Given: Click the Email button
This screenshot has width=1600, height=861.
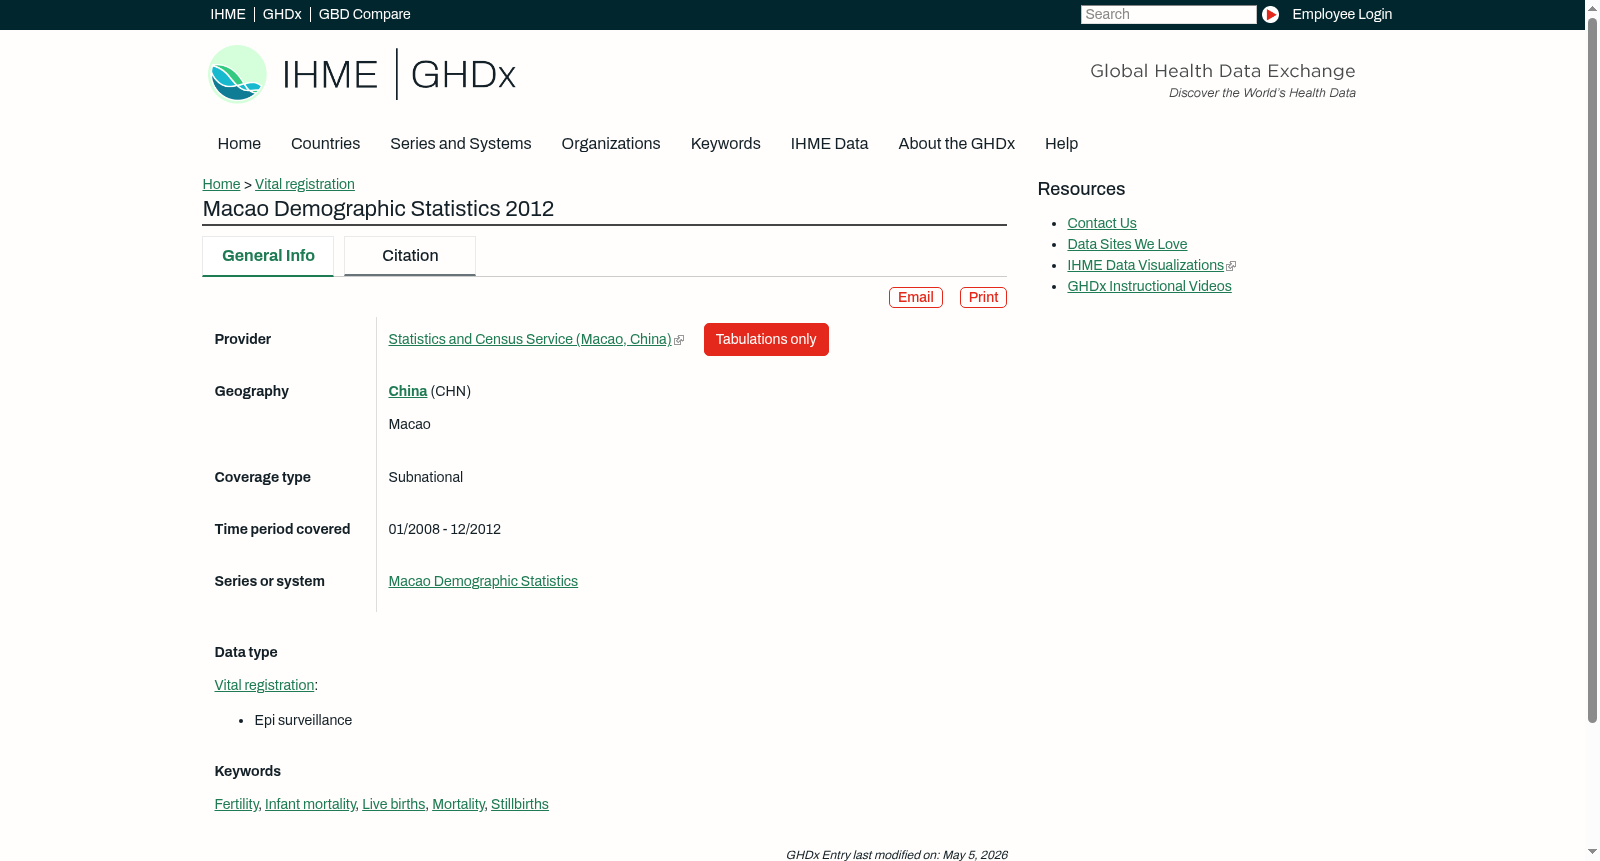Looking at the screenshot, I should point(916,298).
